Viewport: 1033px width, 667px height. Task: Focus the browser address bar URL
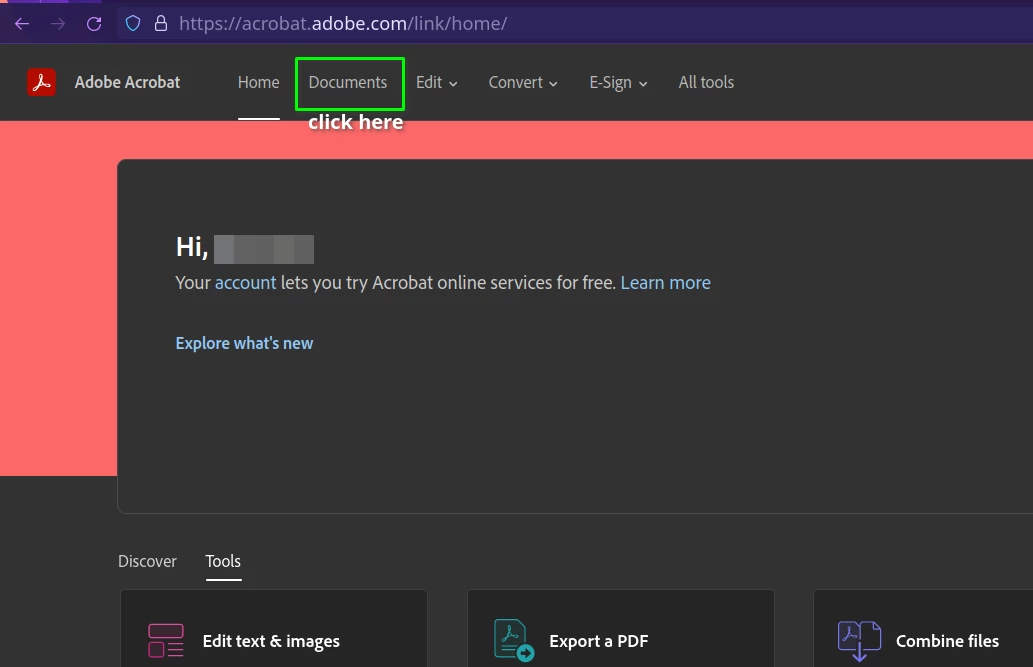point(343,24)
